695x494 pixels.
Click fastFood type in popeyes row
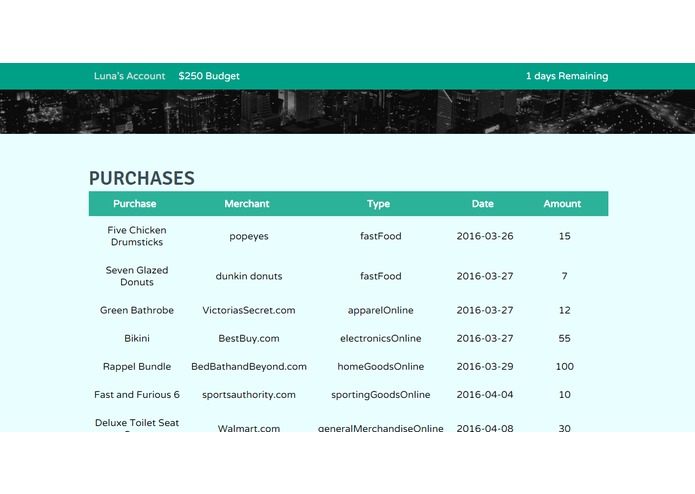[380, 236]
